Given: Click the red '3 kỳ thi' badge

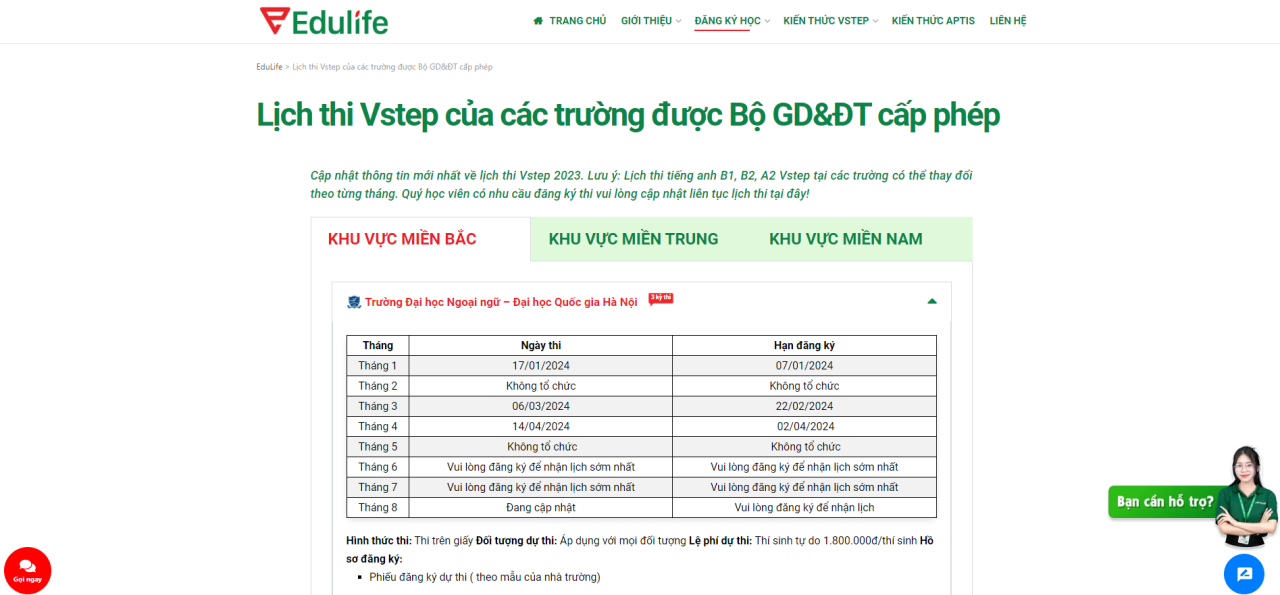Looking at the screenshot, I should [x=659, y=297].
